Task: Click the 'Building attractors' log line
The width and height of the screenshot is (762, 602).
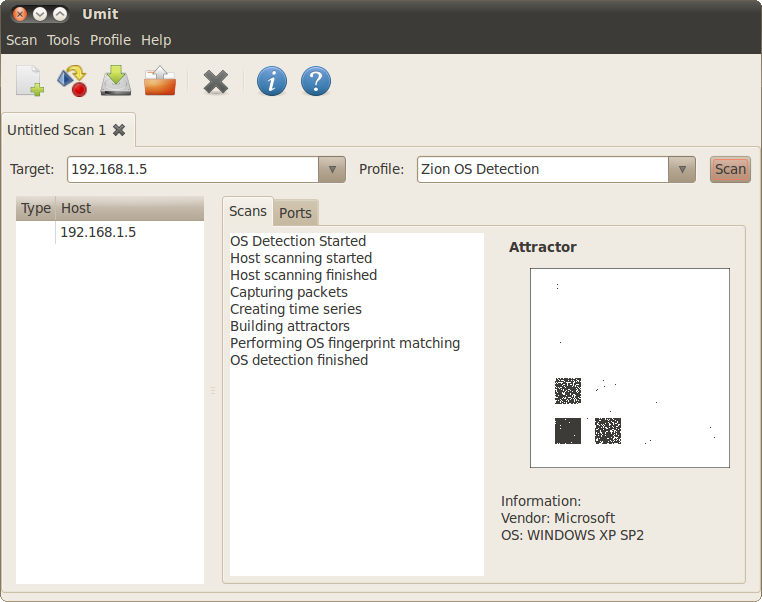Action: [290, 326]
